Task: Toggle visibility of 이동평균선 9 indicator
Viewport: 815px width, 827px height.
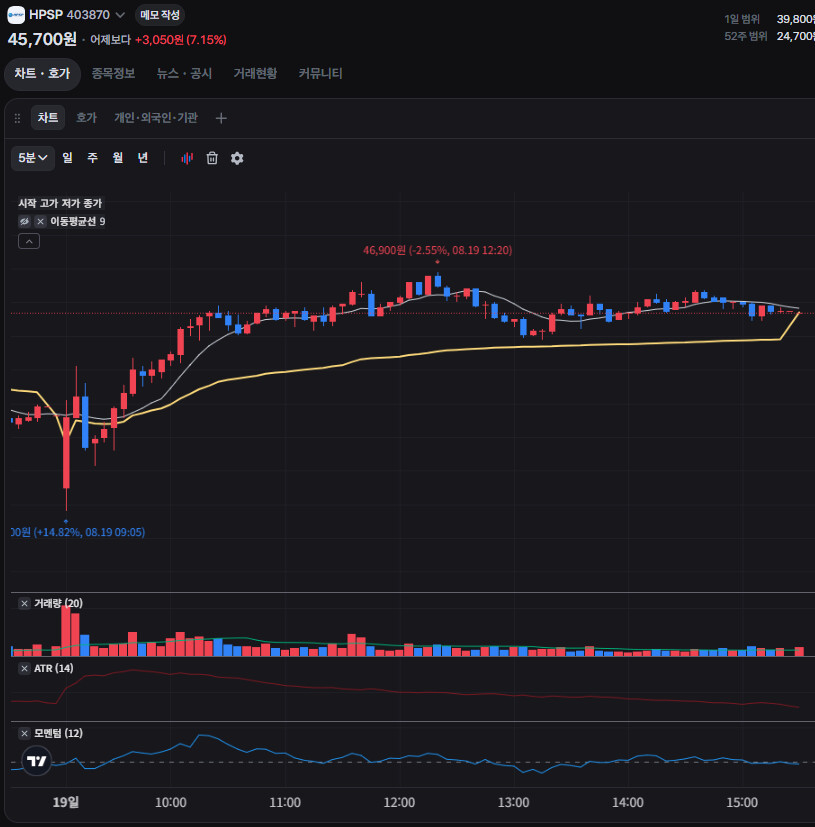Action: click(24, 222)
